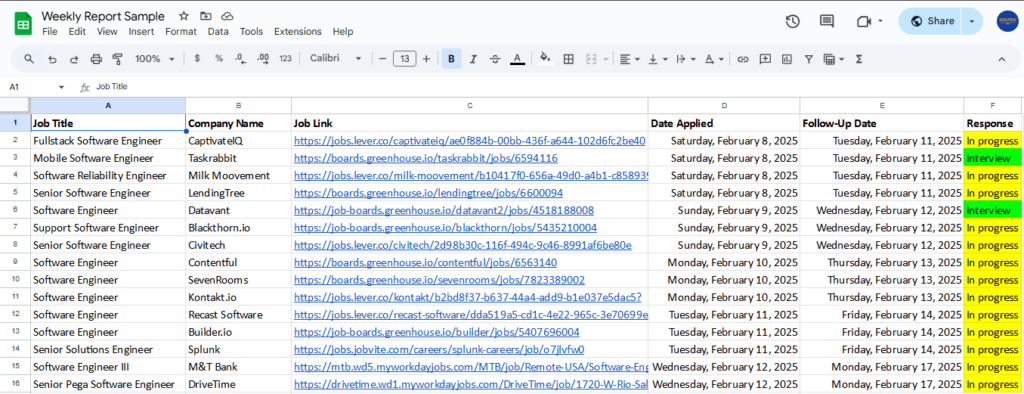Select the Taskrabbit Interview response cell
Screen dimensions: 1024x394
click(x=992, y=158)
